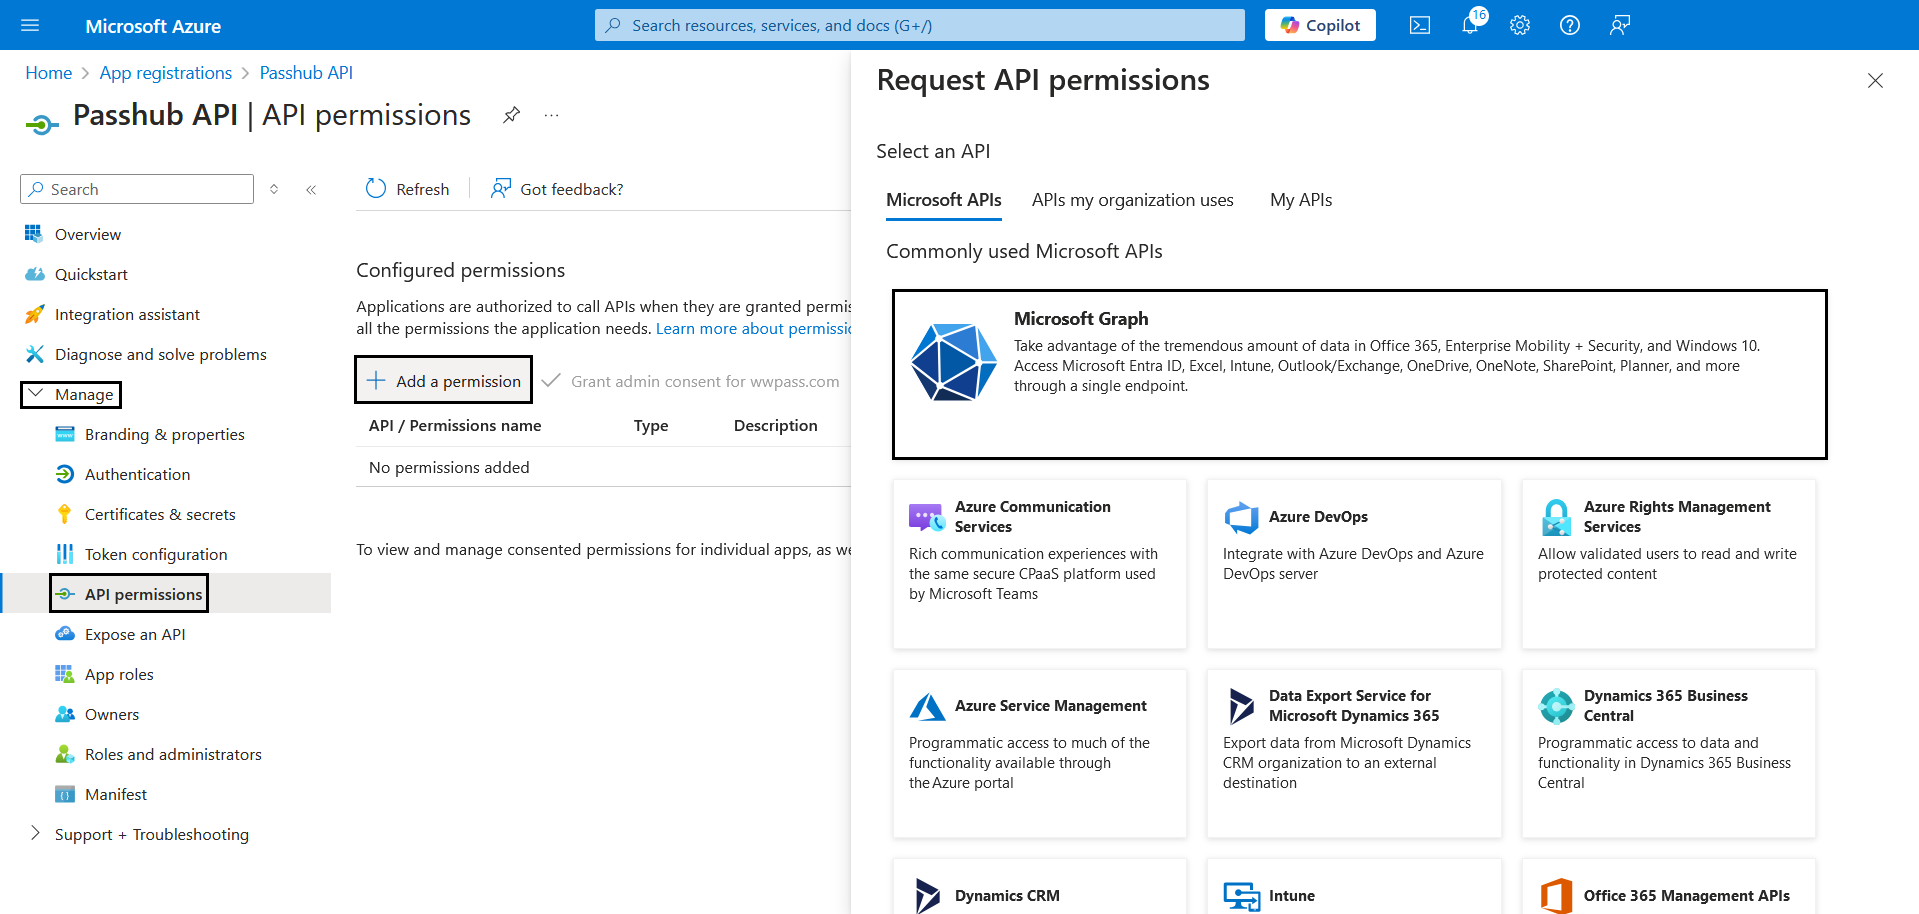Choose Azure Communication Services card
The image size is (1919, 914).
pos(1040,564)
